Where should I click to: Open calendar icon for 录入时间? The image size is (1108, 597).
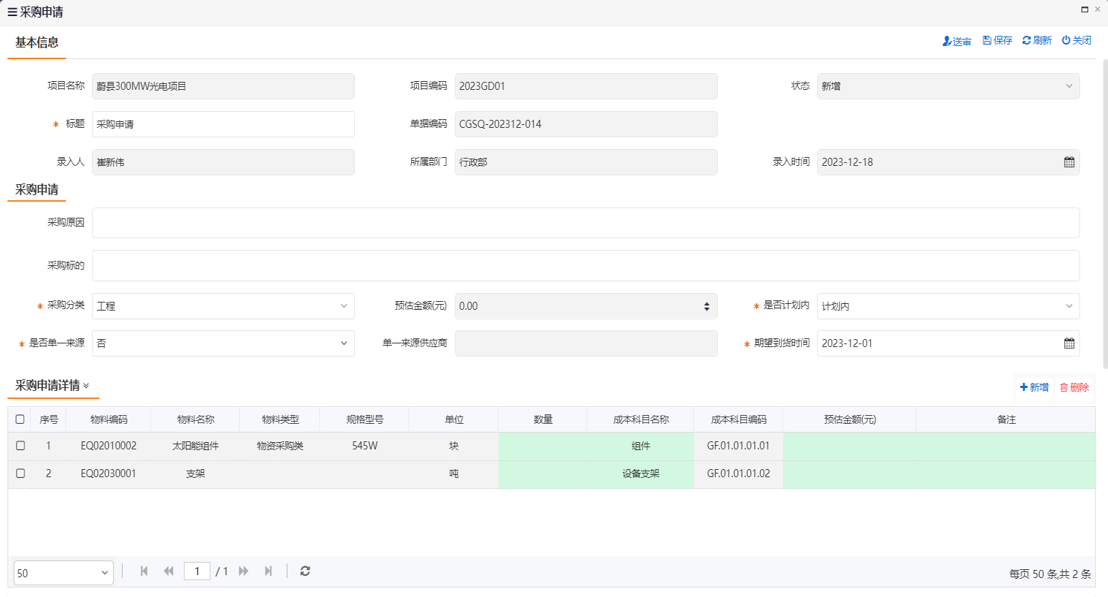pyautogui.click(x=1069, y=162)
